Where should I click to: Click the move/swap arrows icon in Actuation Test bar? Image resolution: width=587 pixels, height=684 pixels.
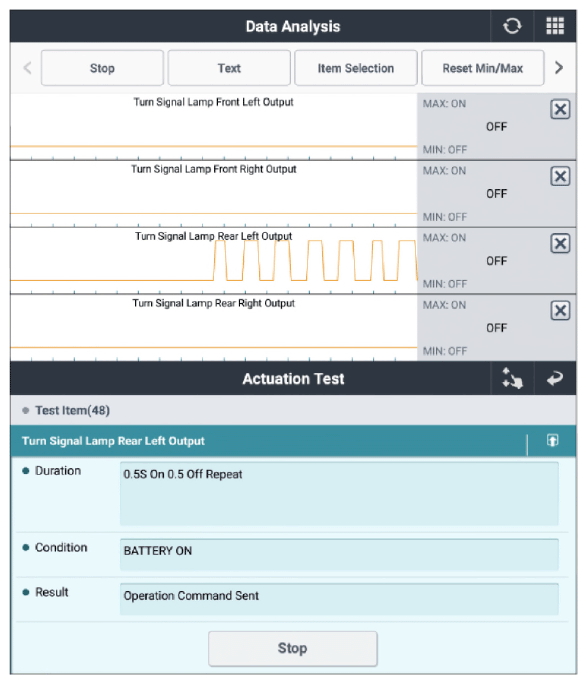(512, 378)
